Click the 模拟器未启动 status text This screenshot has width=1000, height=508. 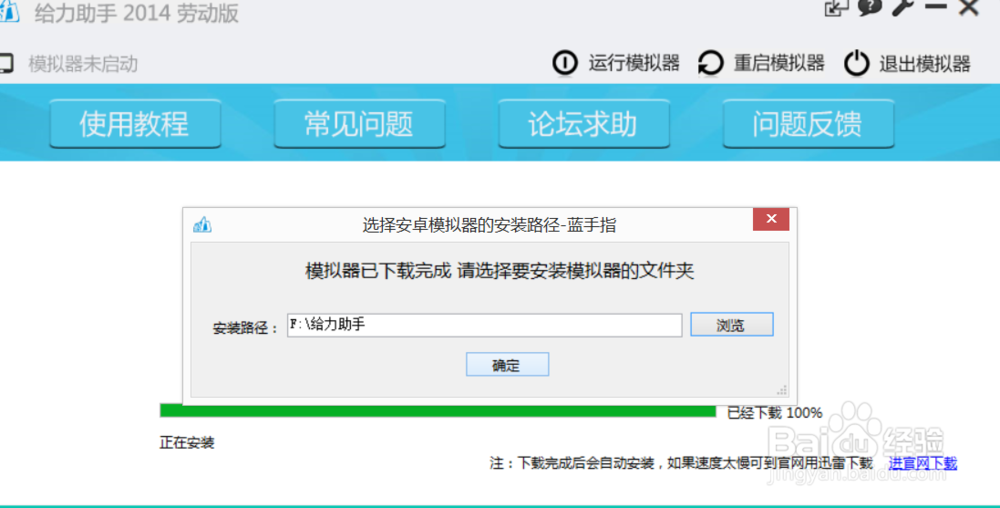point(83,64)
